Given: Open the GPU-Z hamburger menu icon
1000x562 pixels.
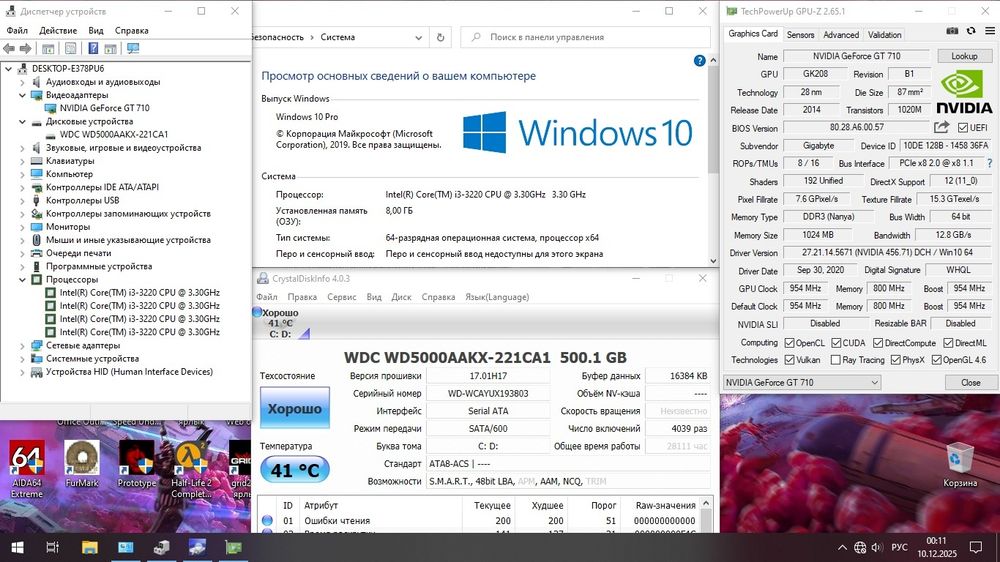Looking at the screenshot, I should pos(990,31).
